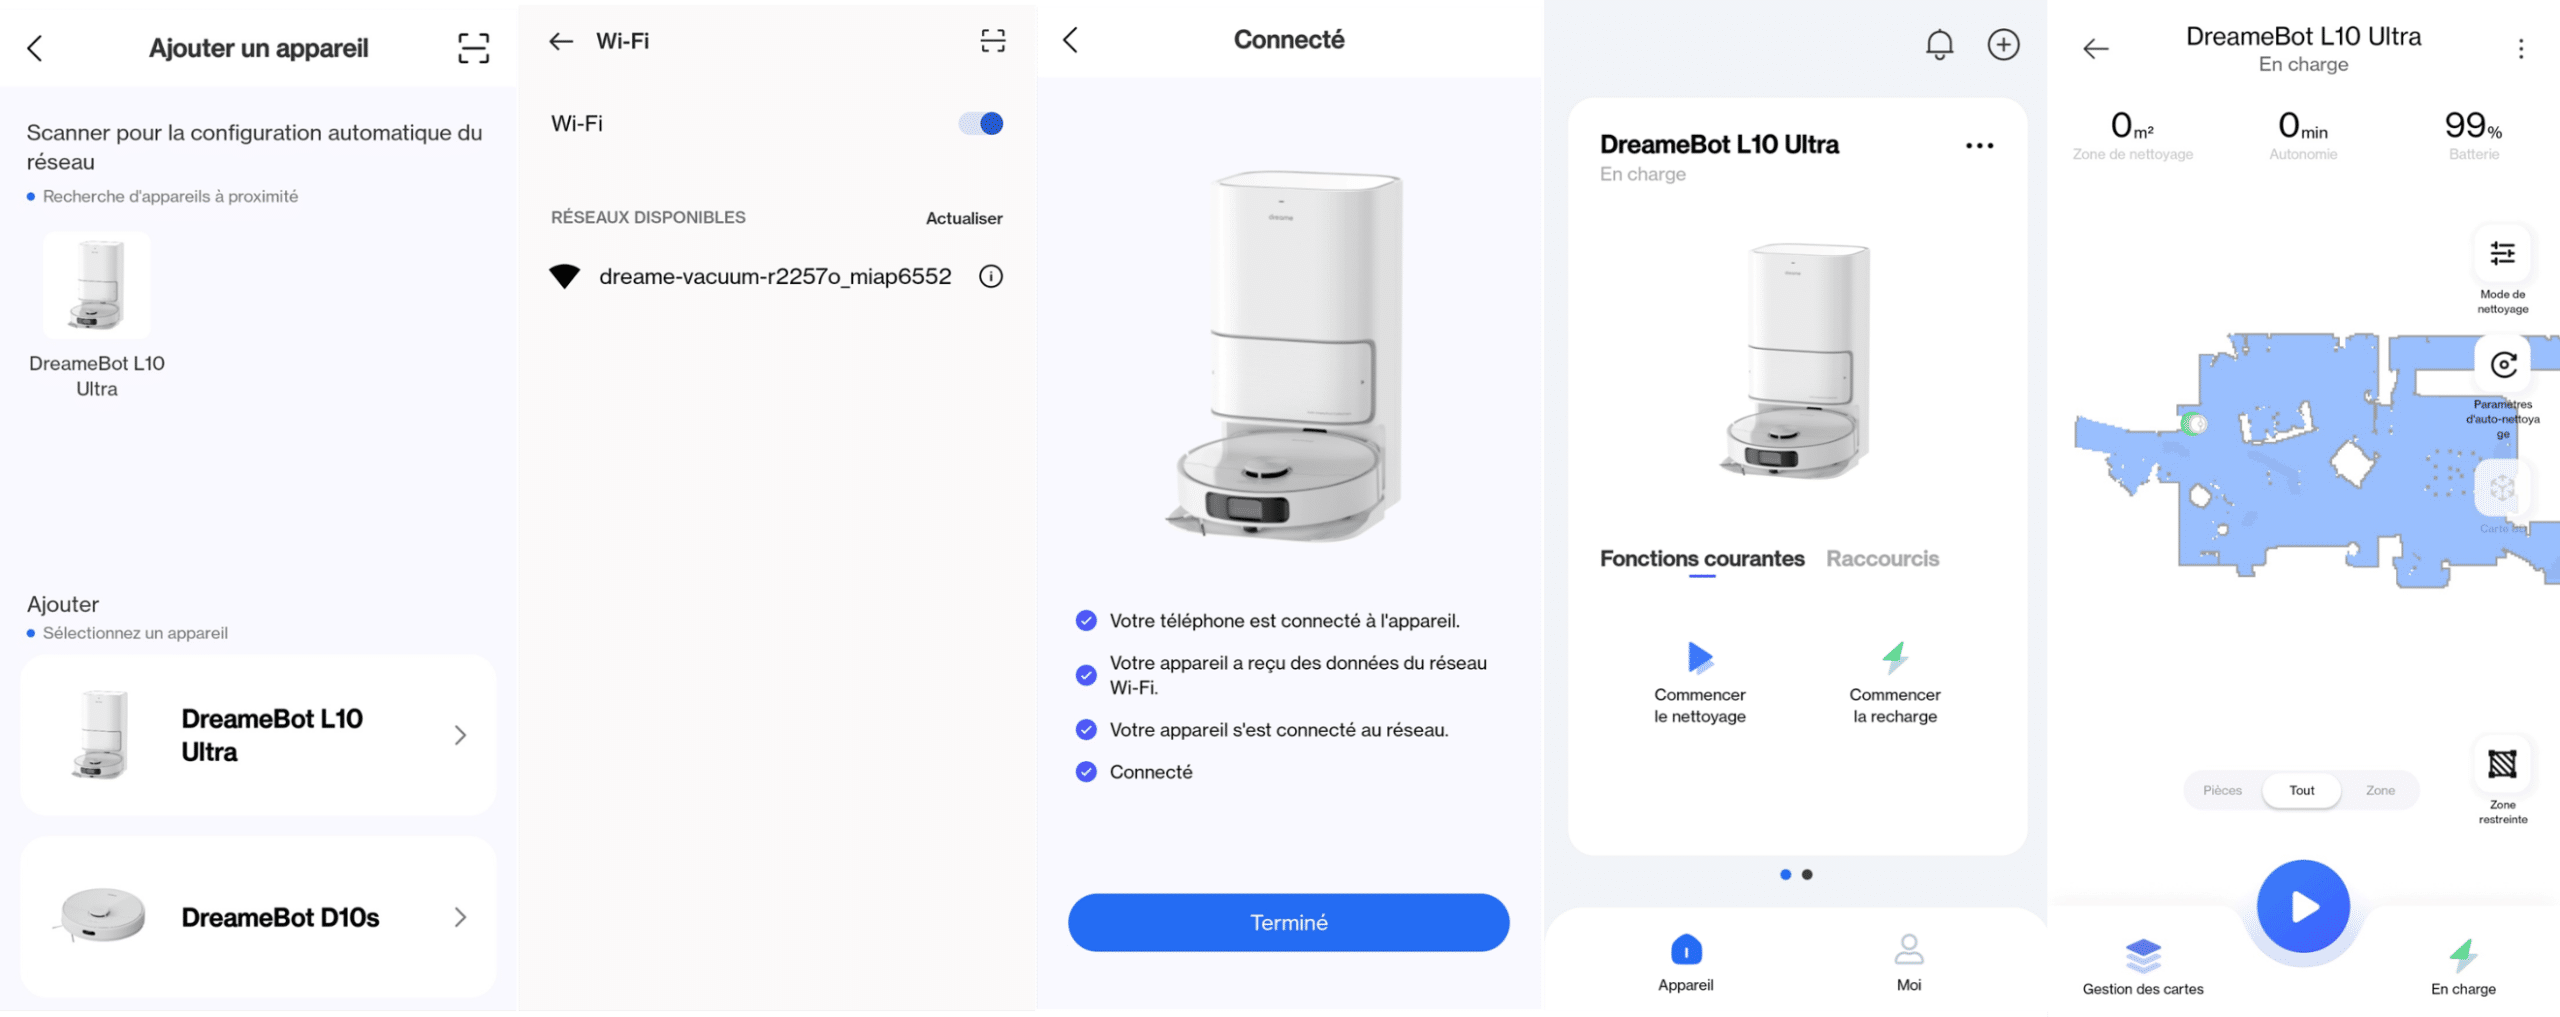Image resolution: width=2560 pixels, height=1017 pixels.
Task: Go back from the Connecté screen
Action: tap(1071, 40)
